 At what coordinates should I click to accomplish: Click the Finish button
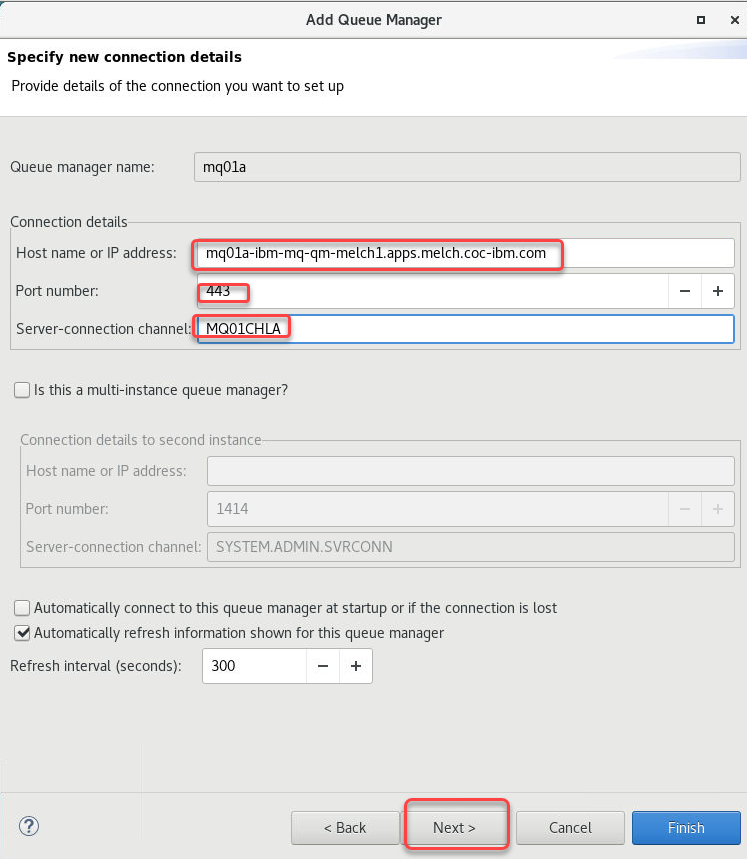[x=686, y=828]
